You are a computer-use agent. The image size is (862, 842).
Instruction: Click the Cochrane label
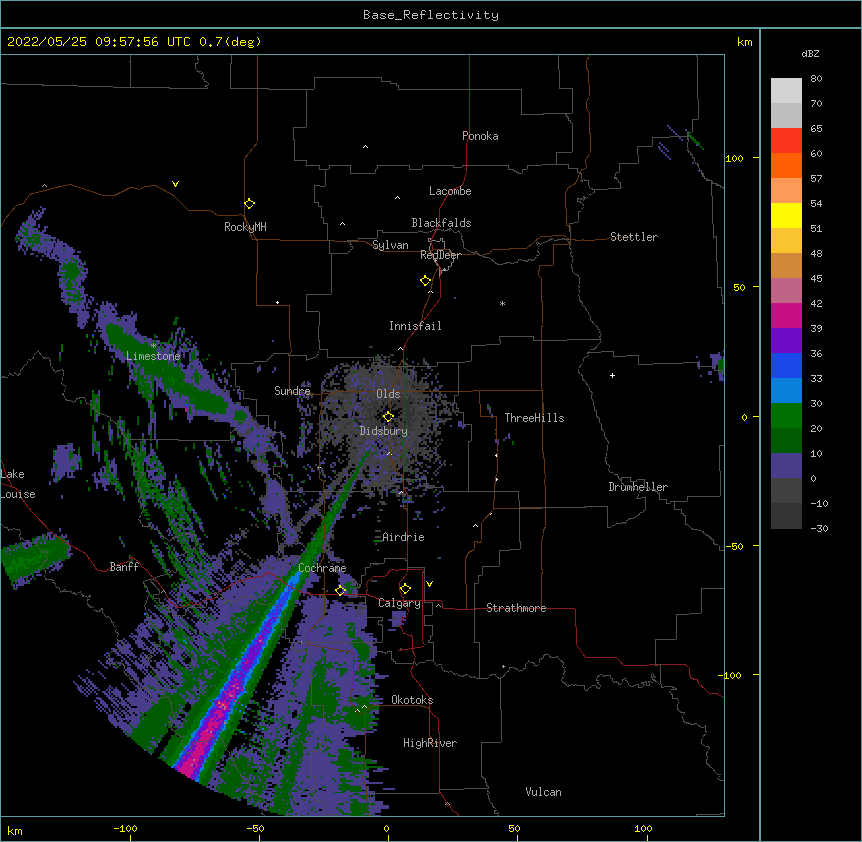322,568
